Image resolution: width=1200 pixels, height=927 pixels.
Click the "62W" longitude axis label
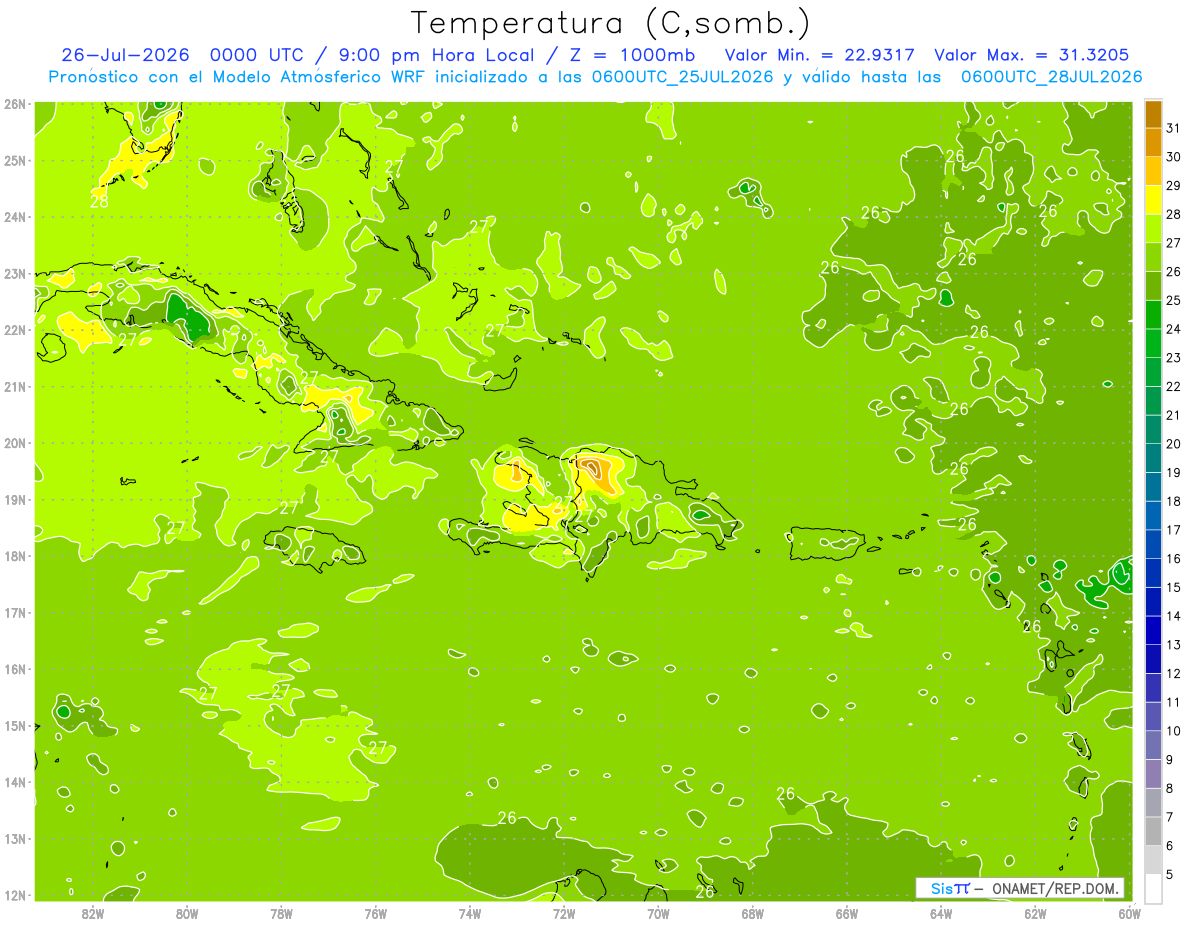[1036, 913]
